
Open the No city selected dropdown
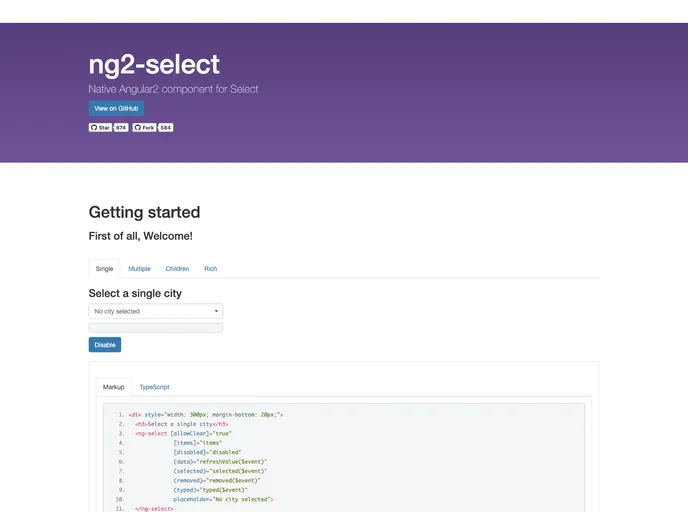pos(156,311)
